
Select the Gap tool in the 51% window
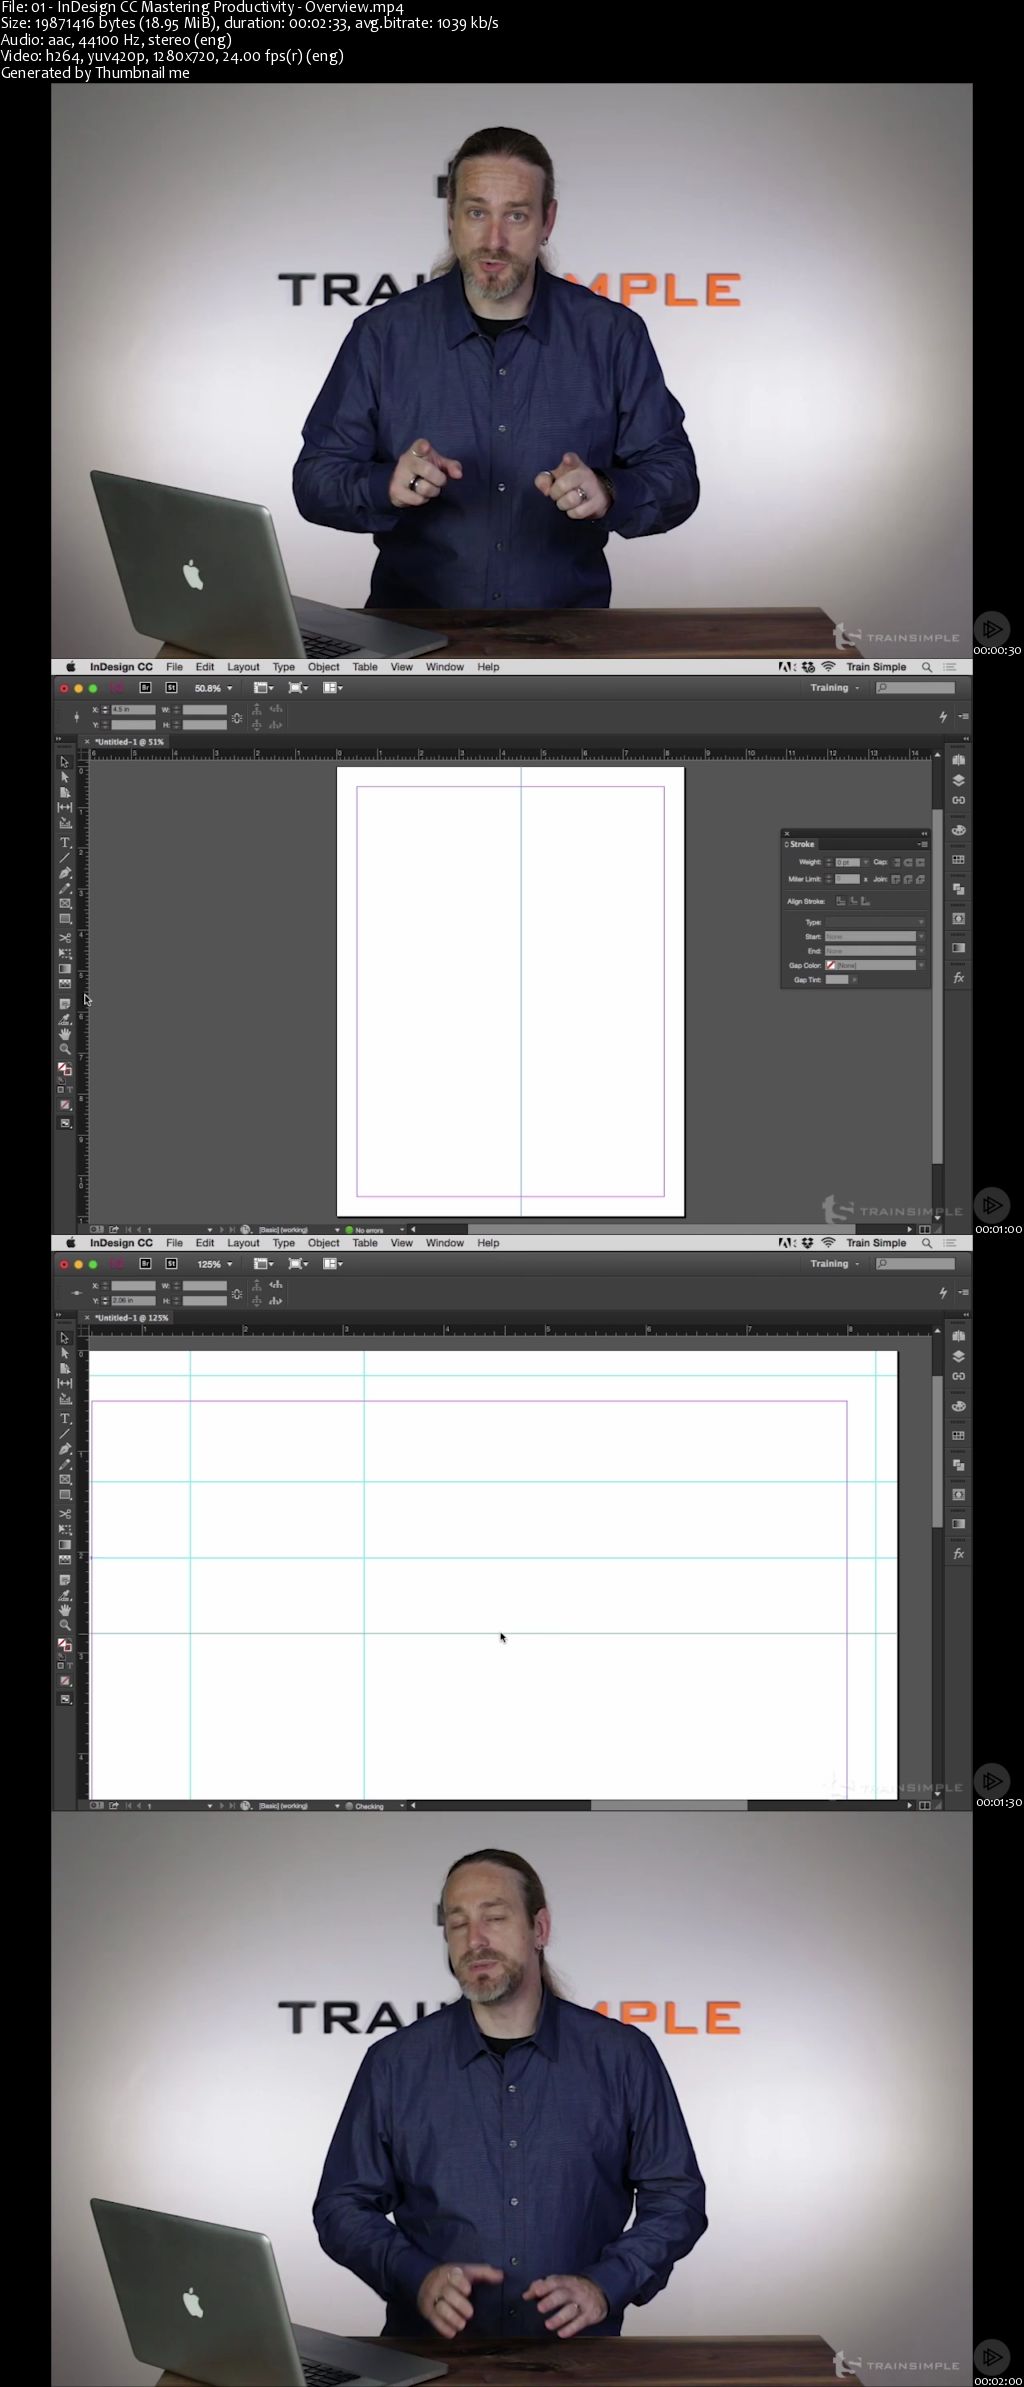click(x=65, y=807)
